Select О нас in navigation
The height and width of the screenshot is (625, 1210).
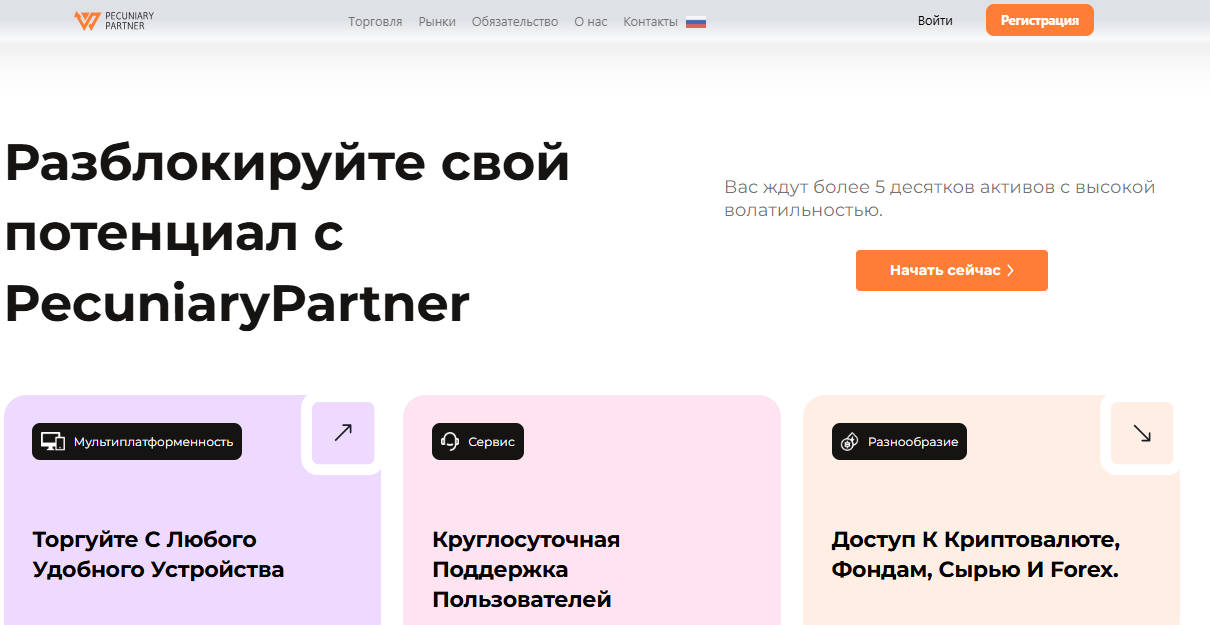(x=591, y=21)
